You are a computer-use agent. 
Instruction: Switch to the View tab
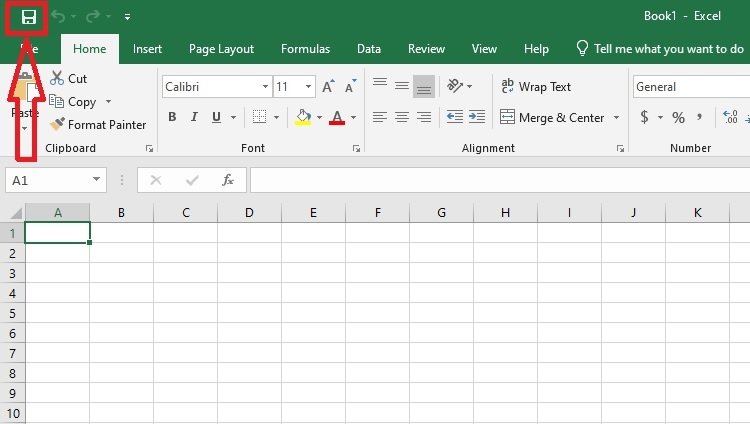pyautogui.click(x=484, y=49)
